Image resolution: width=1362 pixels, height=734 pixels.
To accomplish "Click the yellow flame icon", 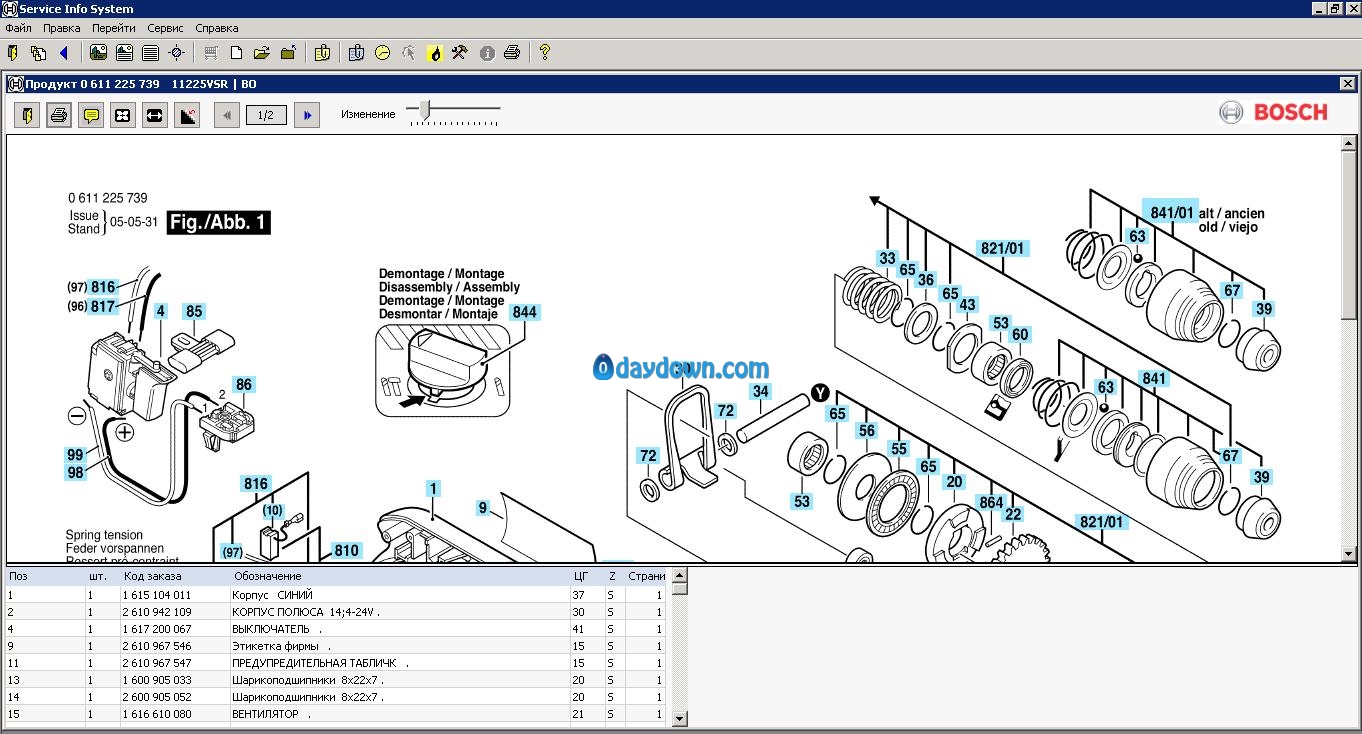I will 434,53.
